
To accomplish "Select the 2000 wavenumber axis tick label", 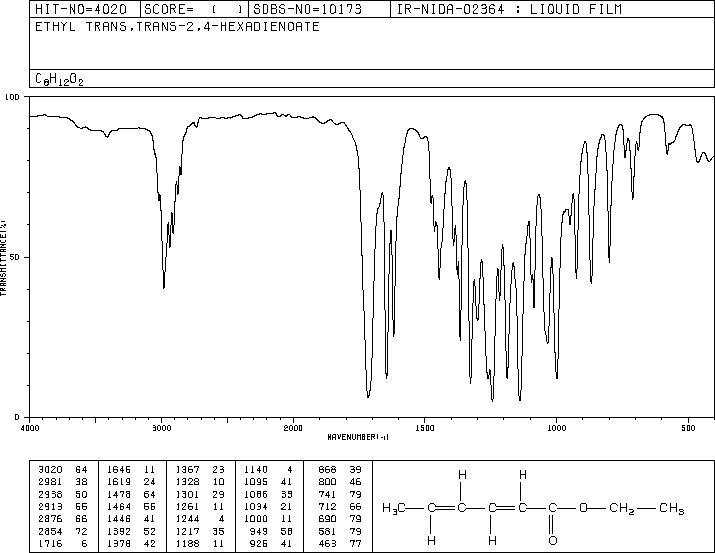I will pyautogui.click(x=293, y=427).
